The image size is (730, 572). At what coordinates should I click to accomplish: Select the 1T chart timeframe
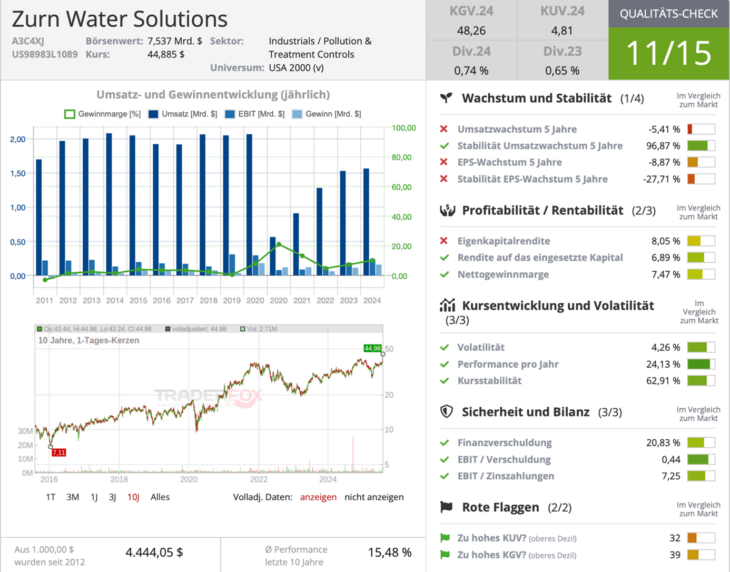pyautogui.click(x=50, y=497)
